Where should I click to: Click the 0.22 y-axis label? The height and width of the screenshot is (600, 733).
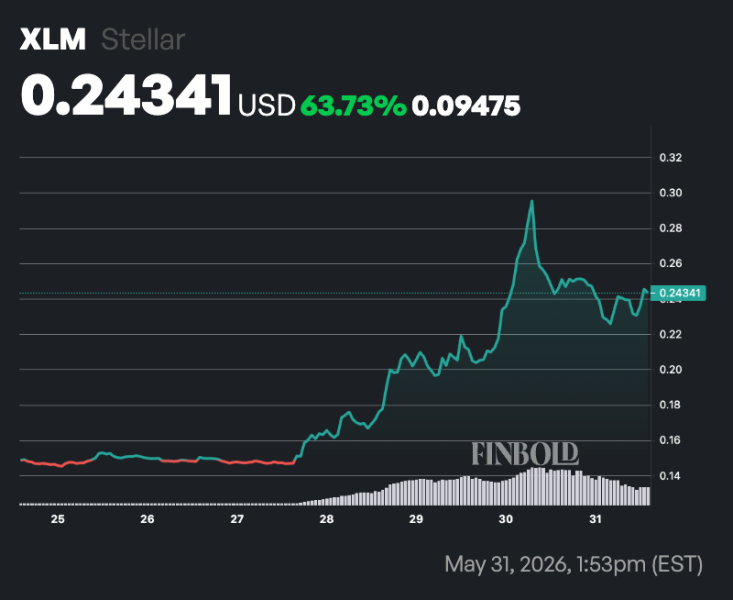coord(670,334)
